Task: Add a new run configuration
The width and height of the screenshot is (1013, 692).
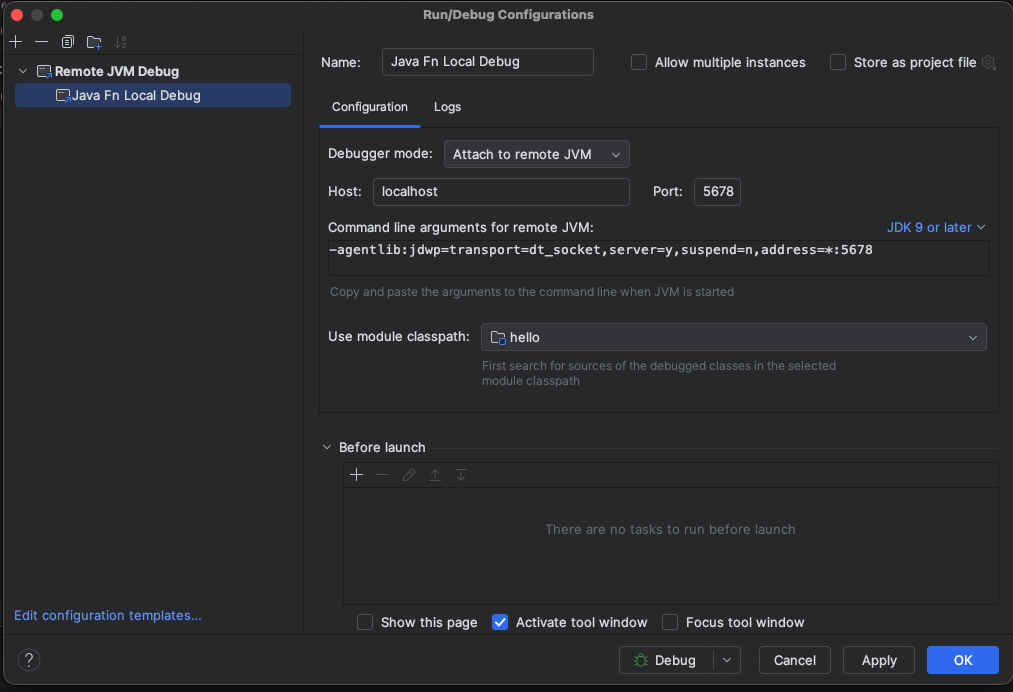Action: [x=16, y=42]
